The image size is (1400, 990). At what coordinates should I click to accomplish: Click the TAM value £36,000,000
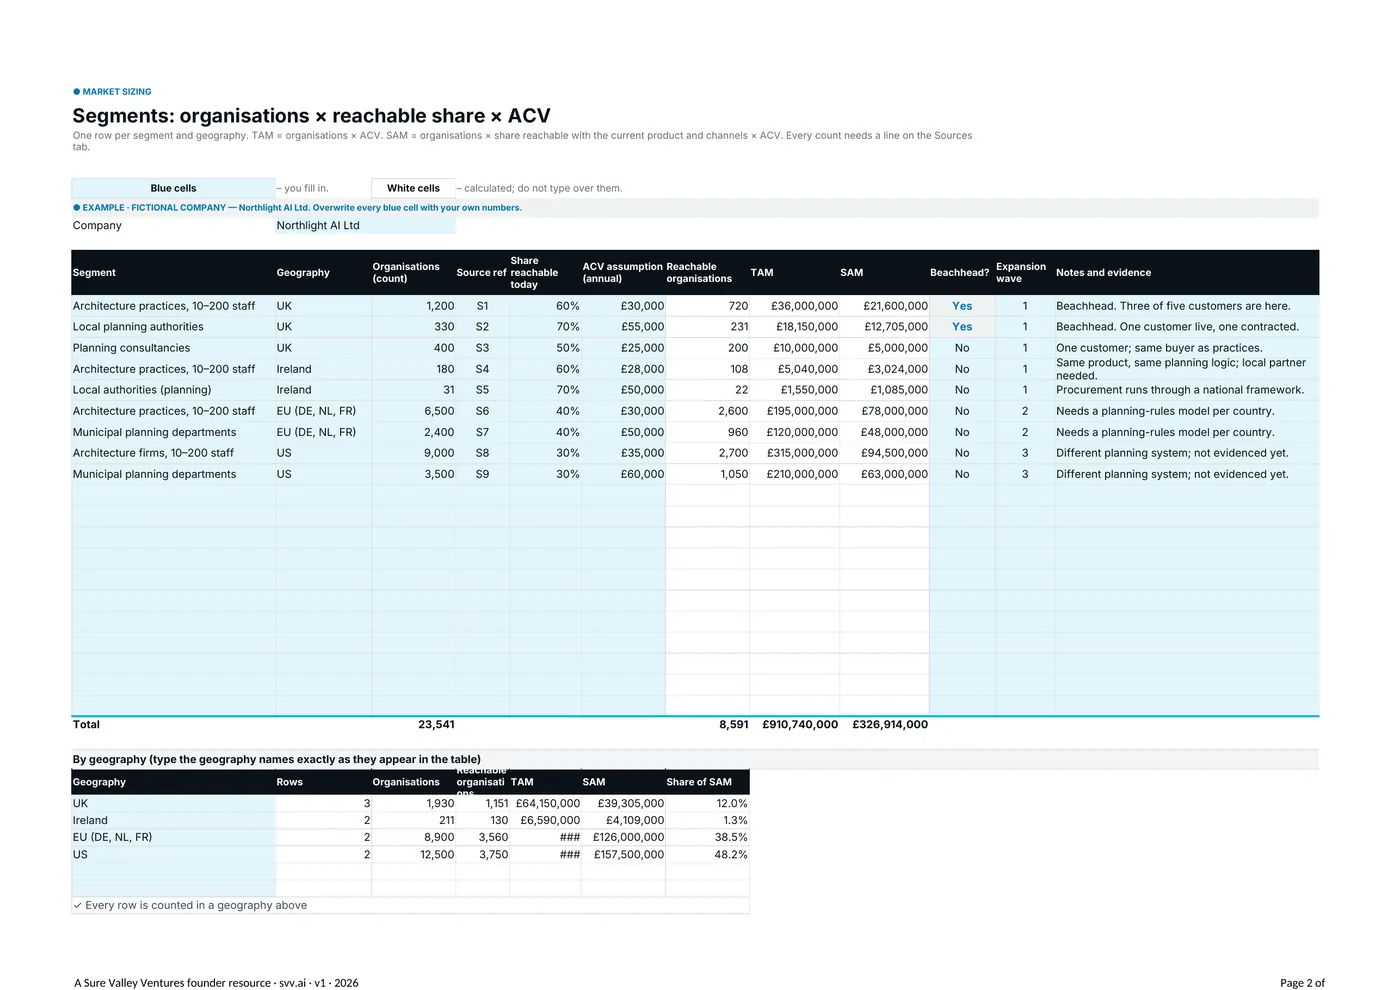click(x=795, y=306)
